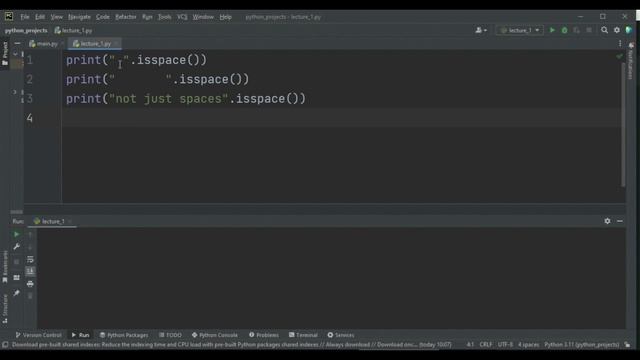640x360 pixels.
Task: Open the Navigate menu
Action: (79, 17)
